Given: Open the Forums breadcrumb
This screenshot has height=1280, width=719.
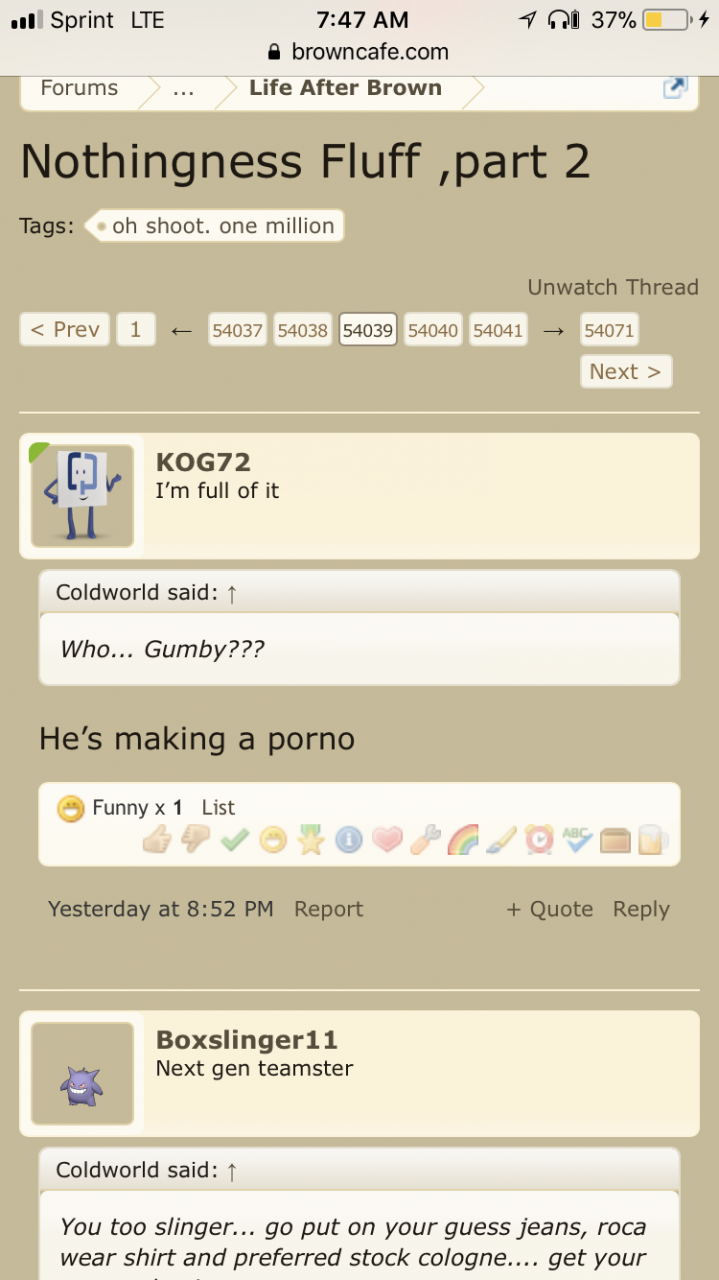Looking at the screenshot, I should 79,88.
